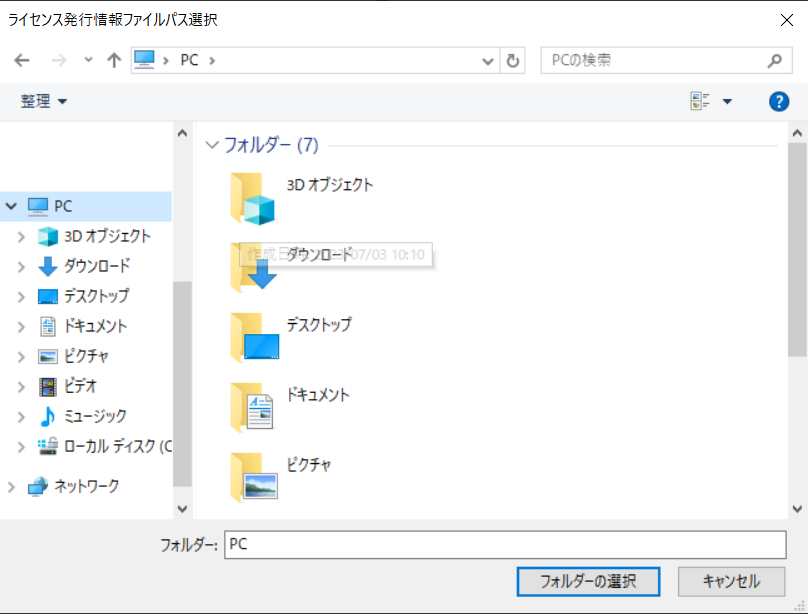The width and height of the screenshot is (809, 614).
Task: Collapse the フォルダー (7) group
Action: click(x=211, y=145)
